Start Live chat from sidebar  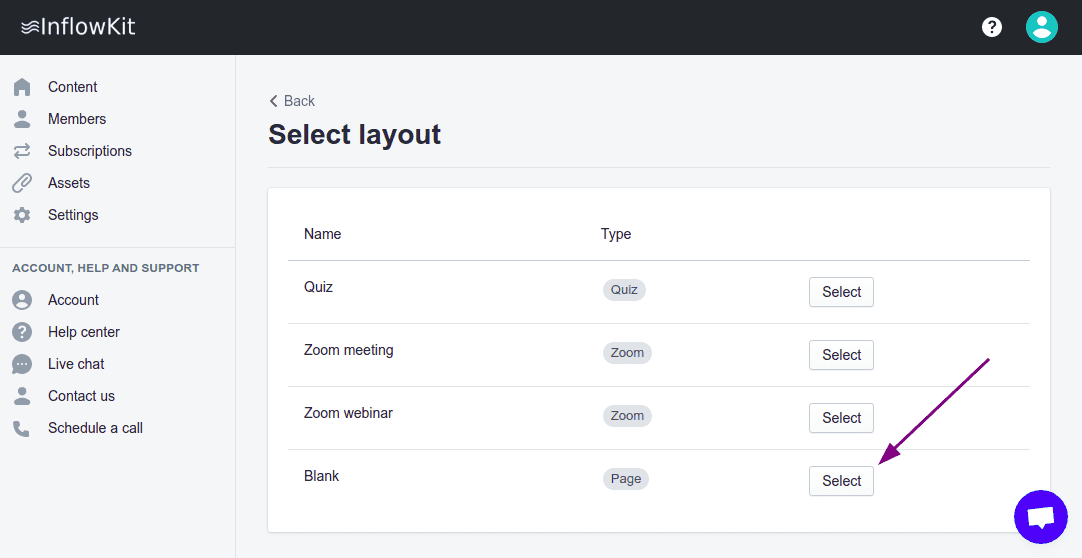tap(76, 364)
